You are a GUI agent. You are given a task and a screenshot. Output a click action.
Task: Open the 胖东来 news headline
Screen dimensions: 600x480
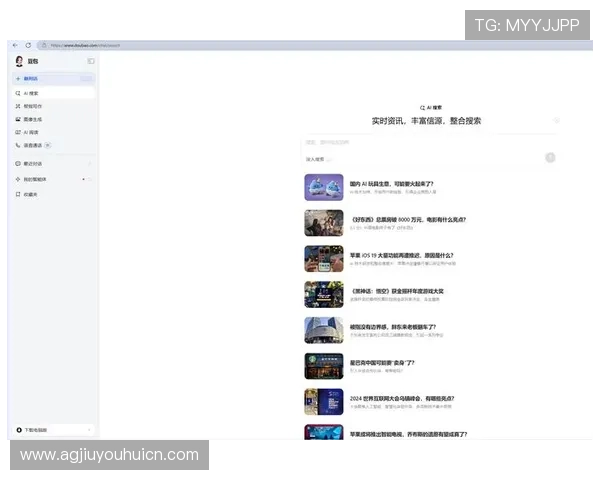pyautogui.click(x=393, y=327)
